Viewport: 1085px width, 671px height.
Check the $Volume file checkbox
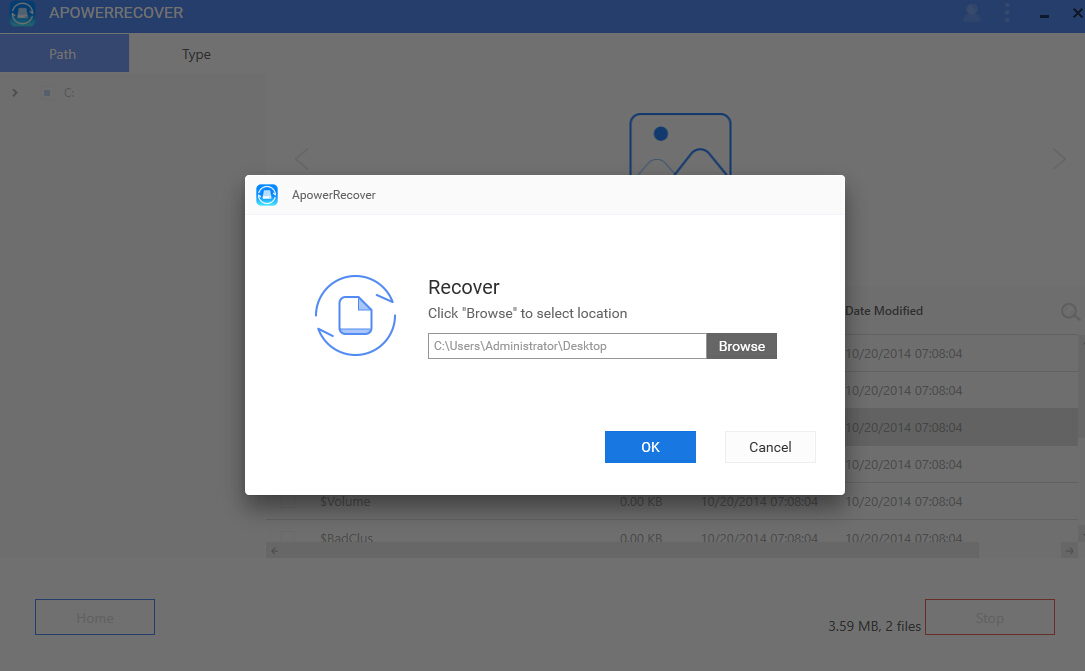click(288, 502)
